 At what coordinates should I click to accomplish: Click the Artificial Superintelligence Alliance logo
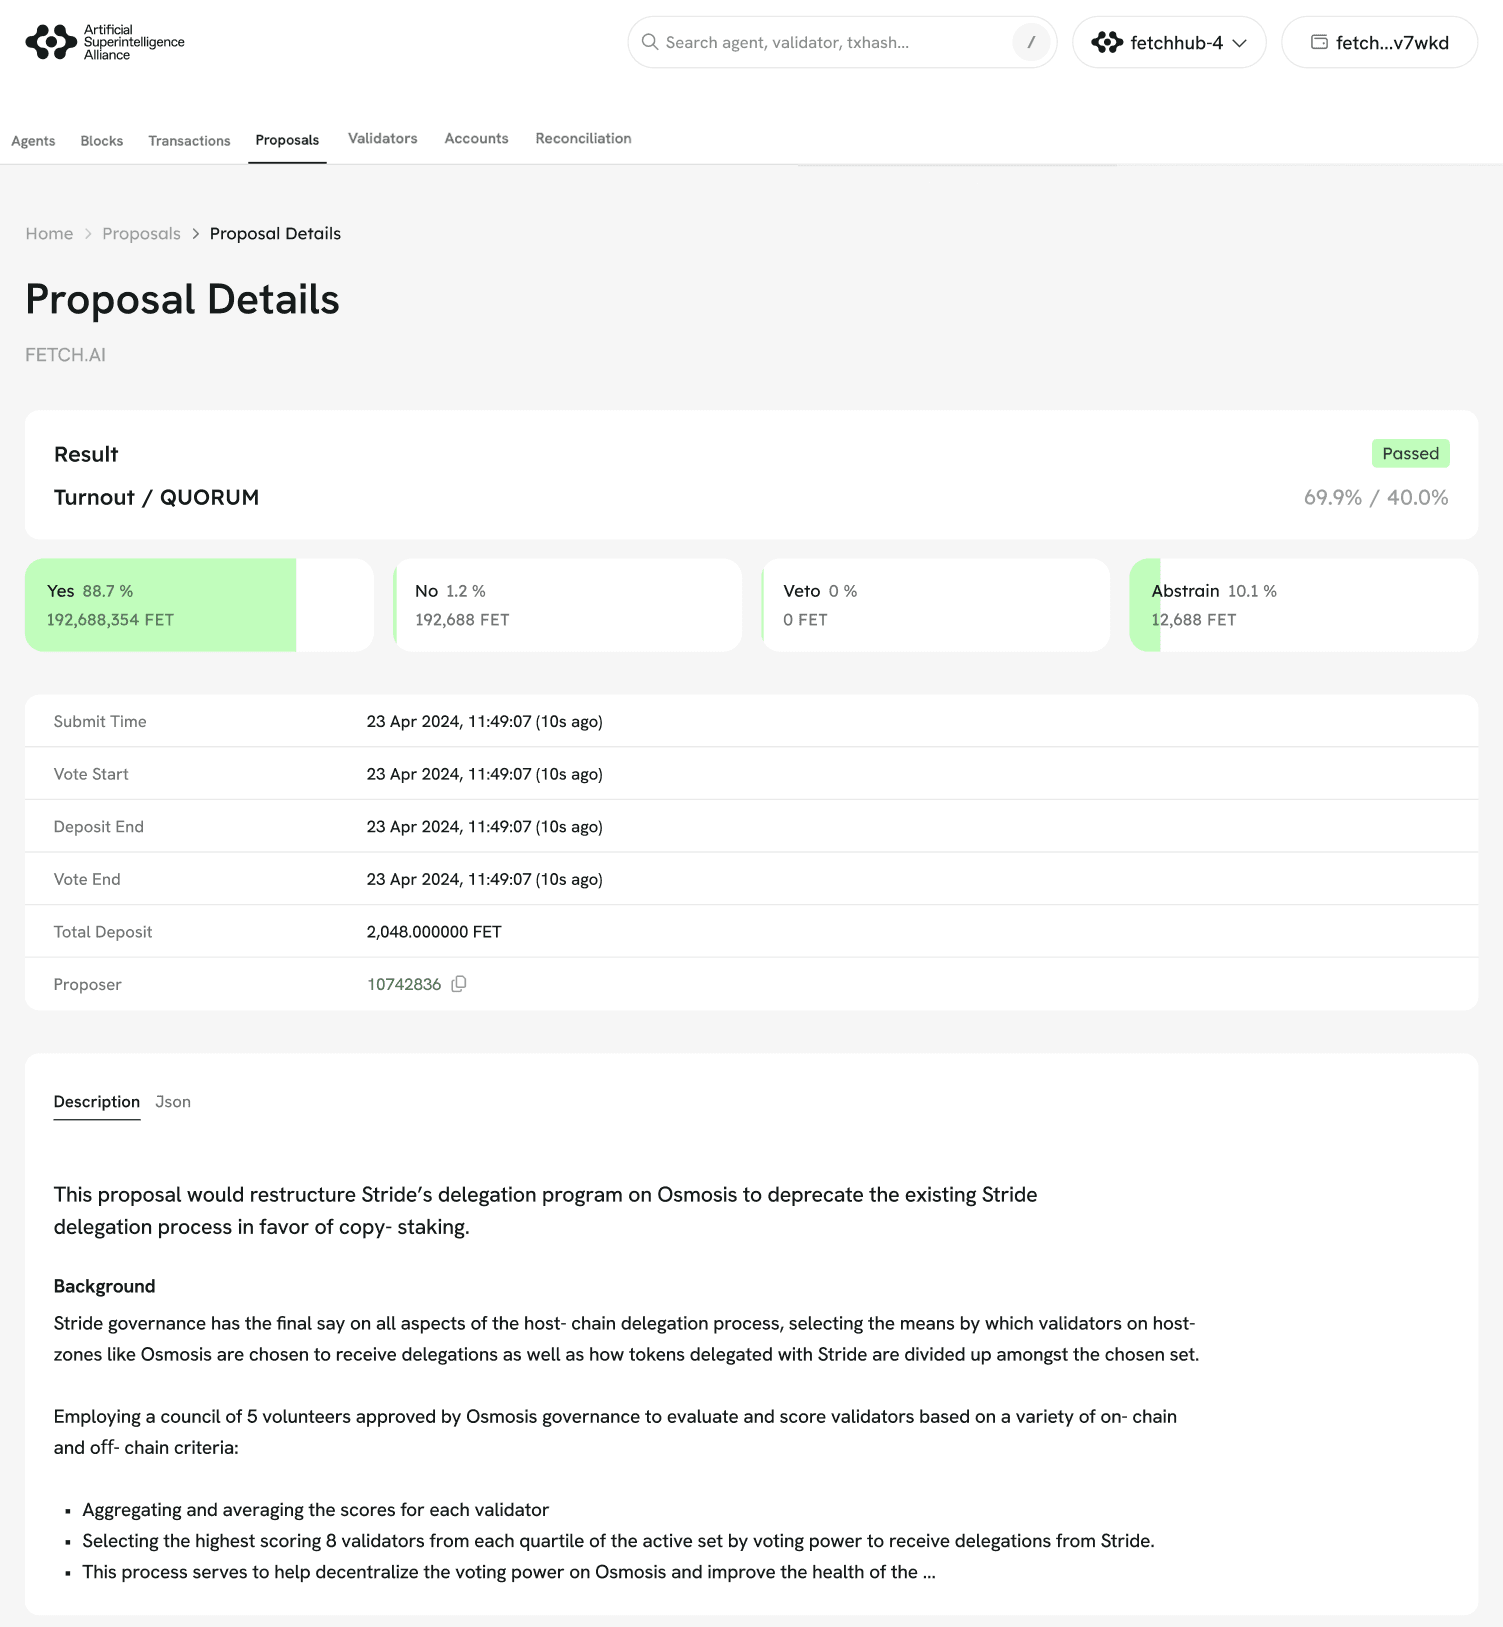coord(105,42)
